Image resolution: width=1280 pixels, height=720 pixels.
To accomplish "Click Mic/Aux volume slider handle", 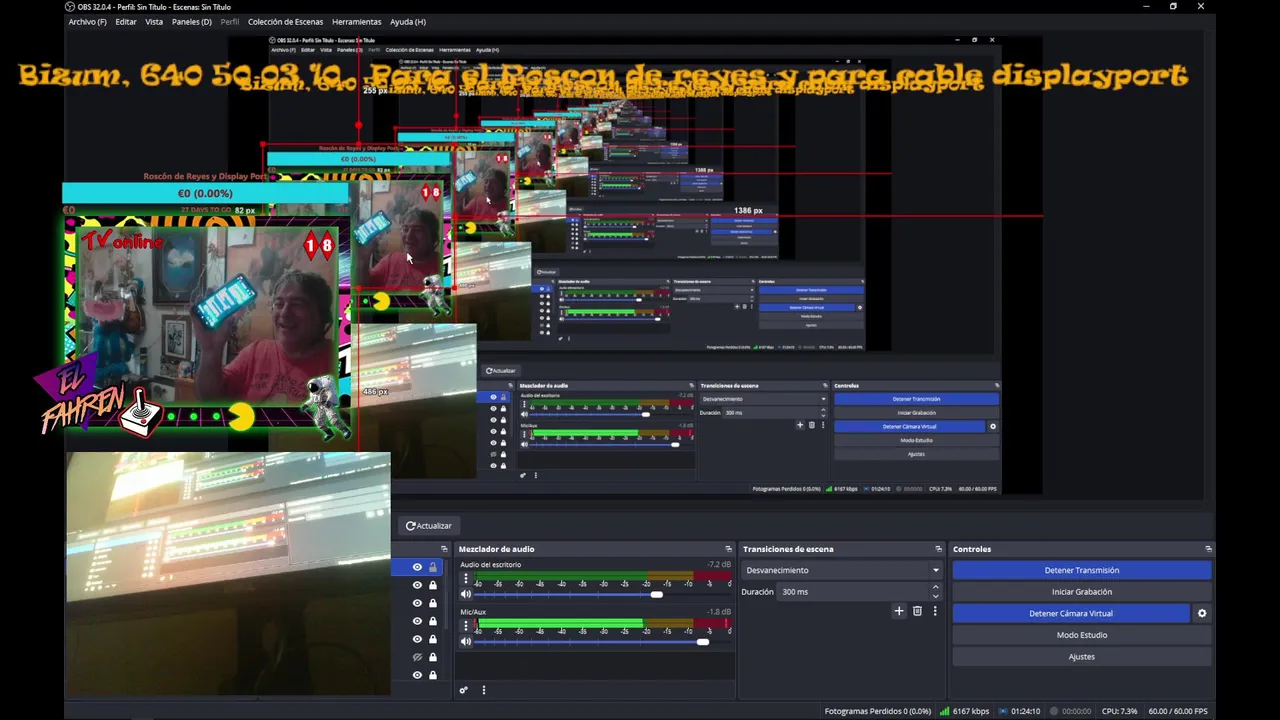I will point(703,642).
